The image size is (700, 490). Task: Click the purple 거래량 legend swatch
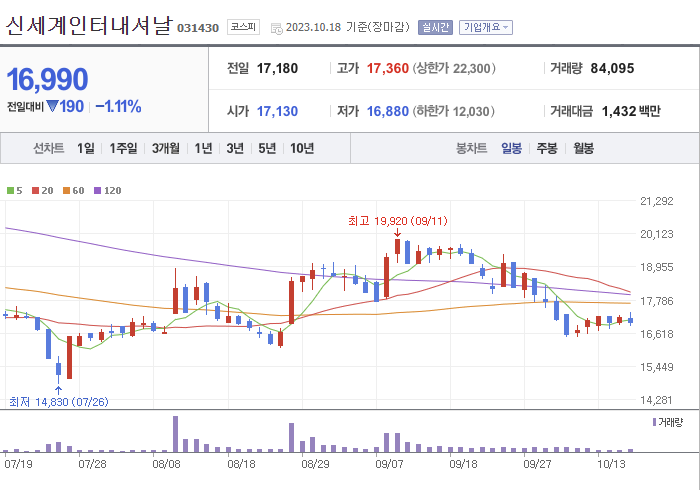654,422
